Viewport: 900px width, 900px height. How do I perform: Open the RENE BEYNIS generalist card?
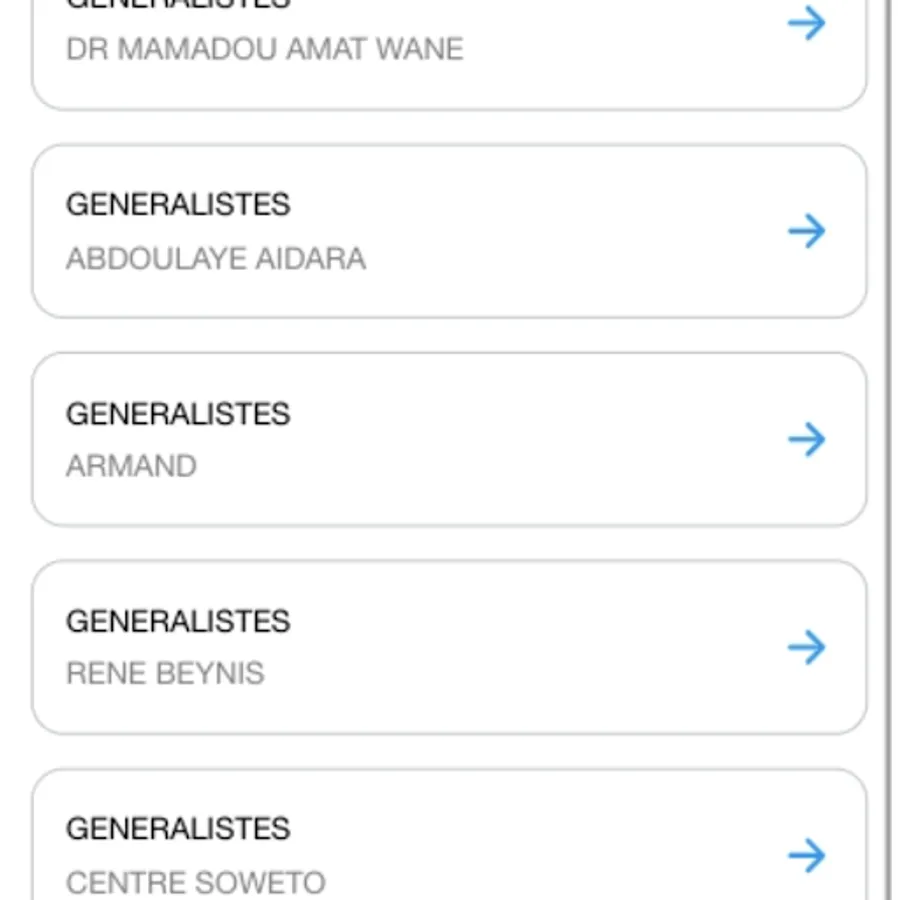(450, 647)
